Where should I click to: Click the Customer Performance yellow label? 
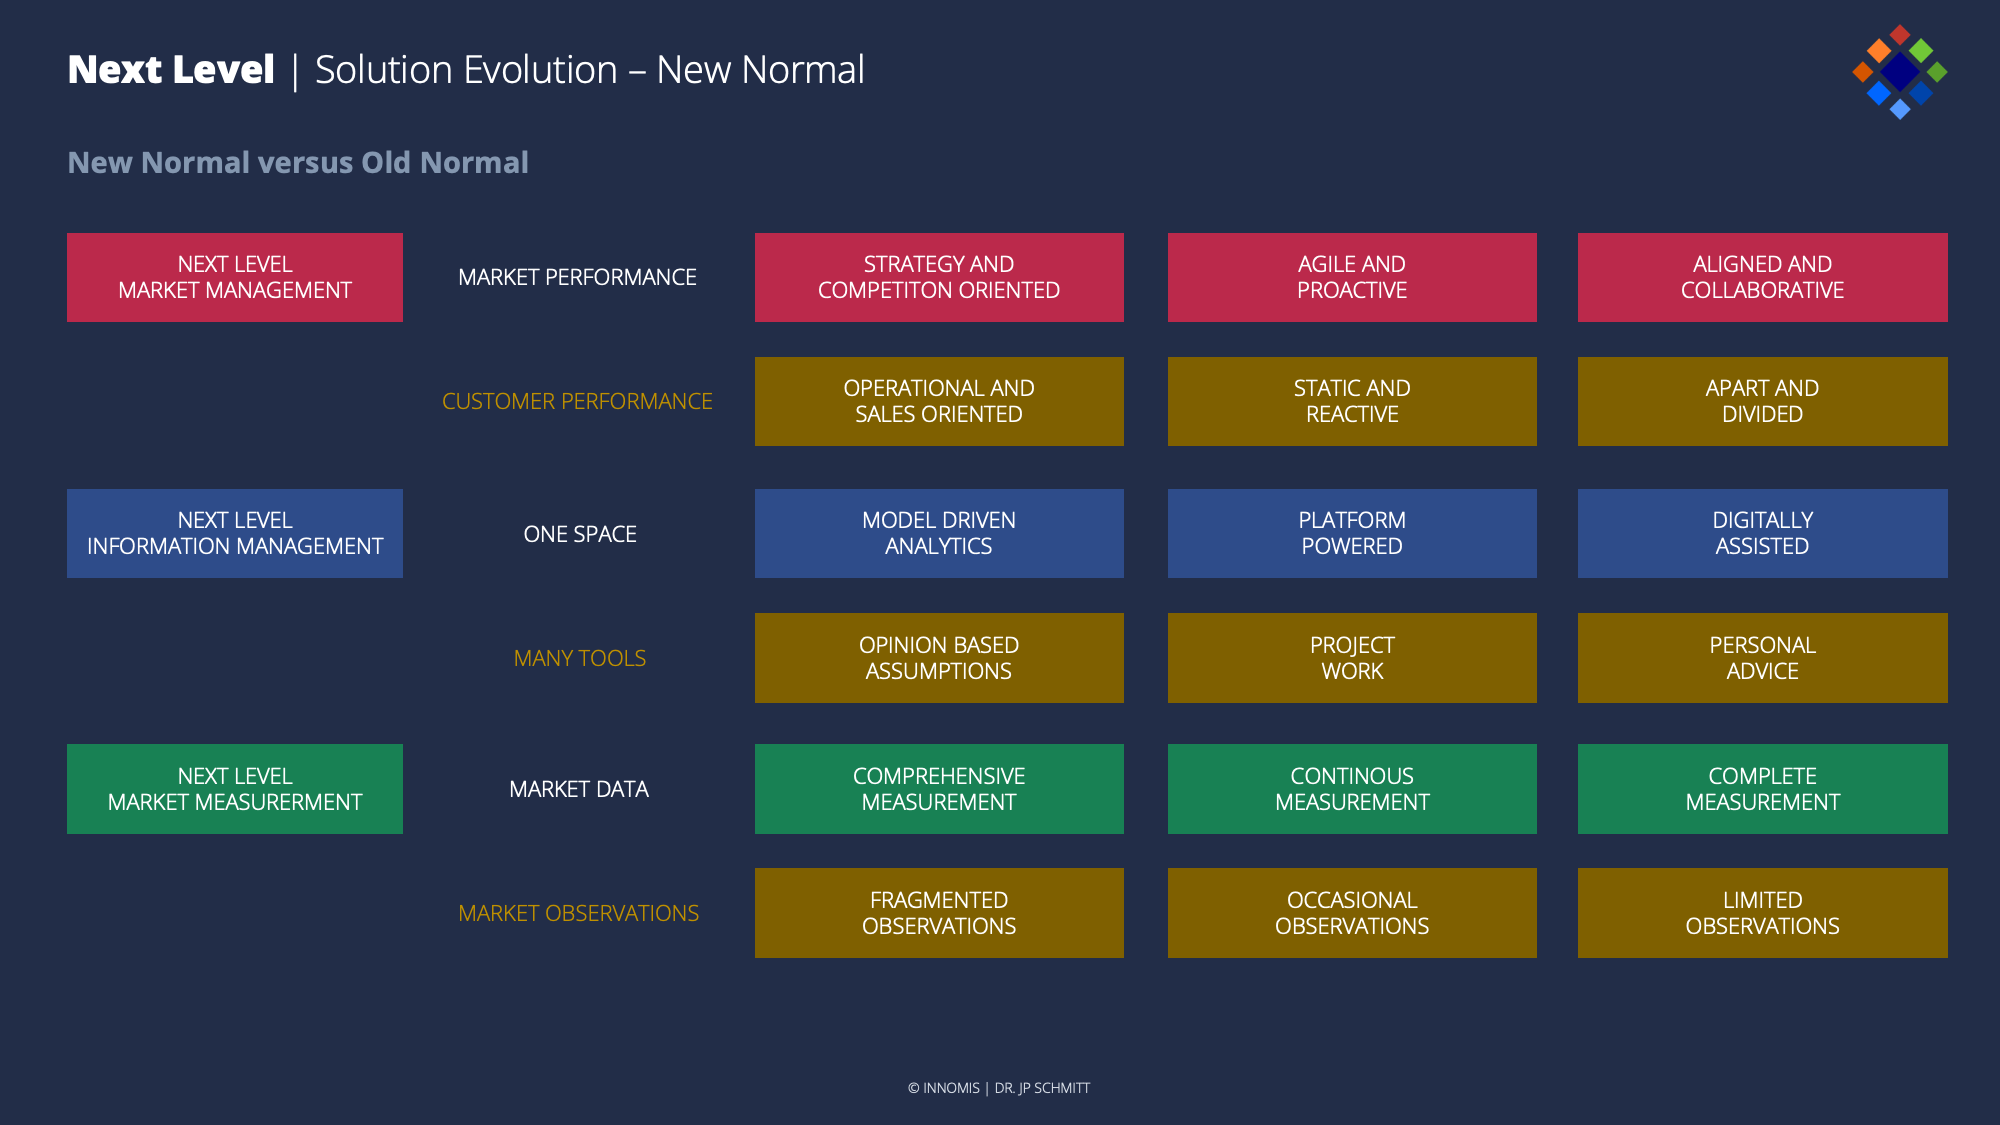[577, 401]
